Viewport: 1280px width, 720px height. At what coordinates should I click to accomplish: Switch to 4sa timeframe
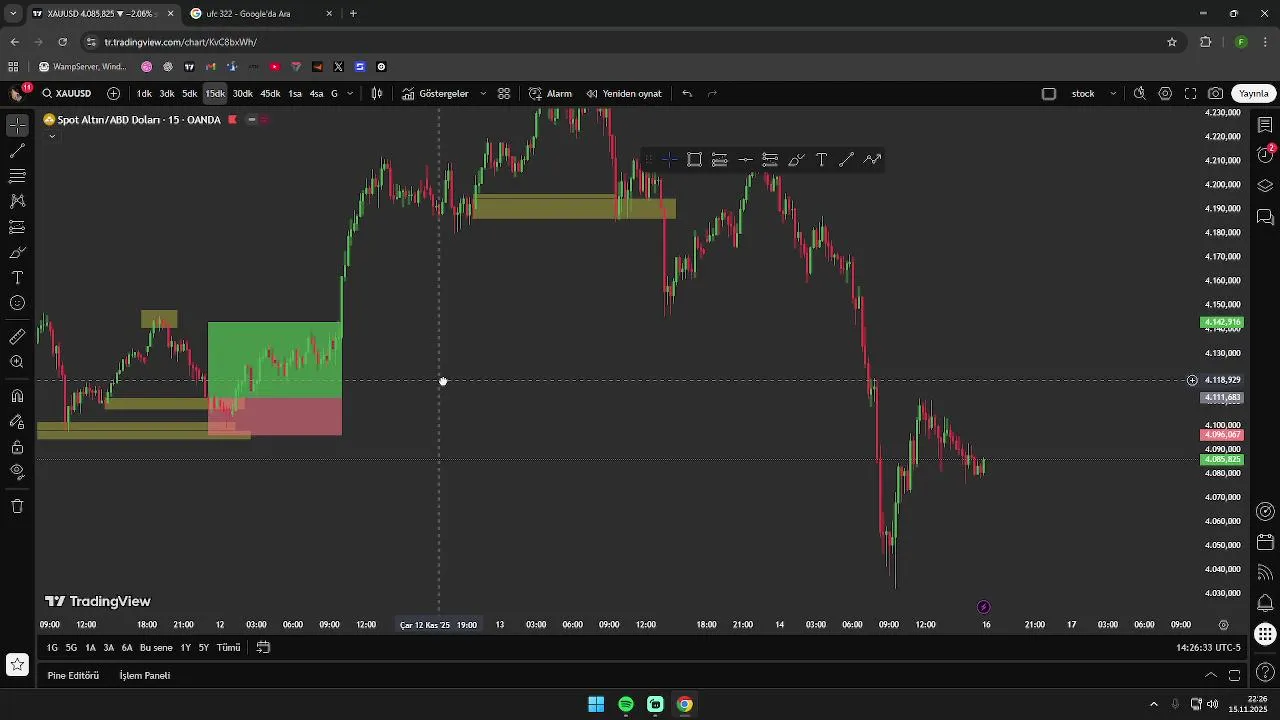coord(317,93)
